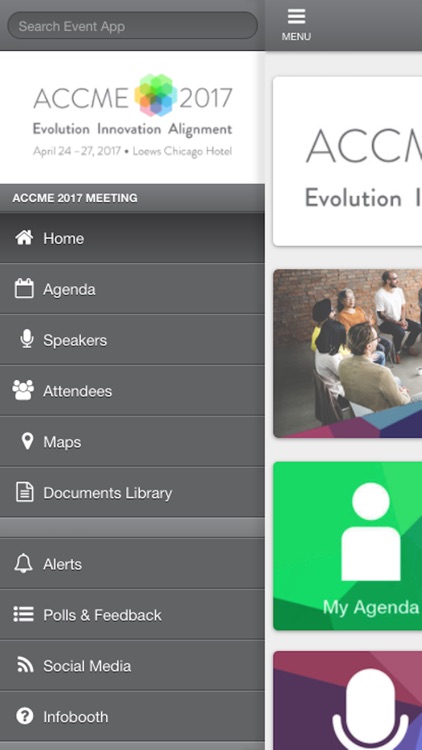Click the Polls & Feedback list icon
Image resolution: width=422 pixels, height=750 pixels.
tap(23, 614)
